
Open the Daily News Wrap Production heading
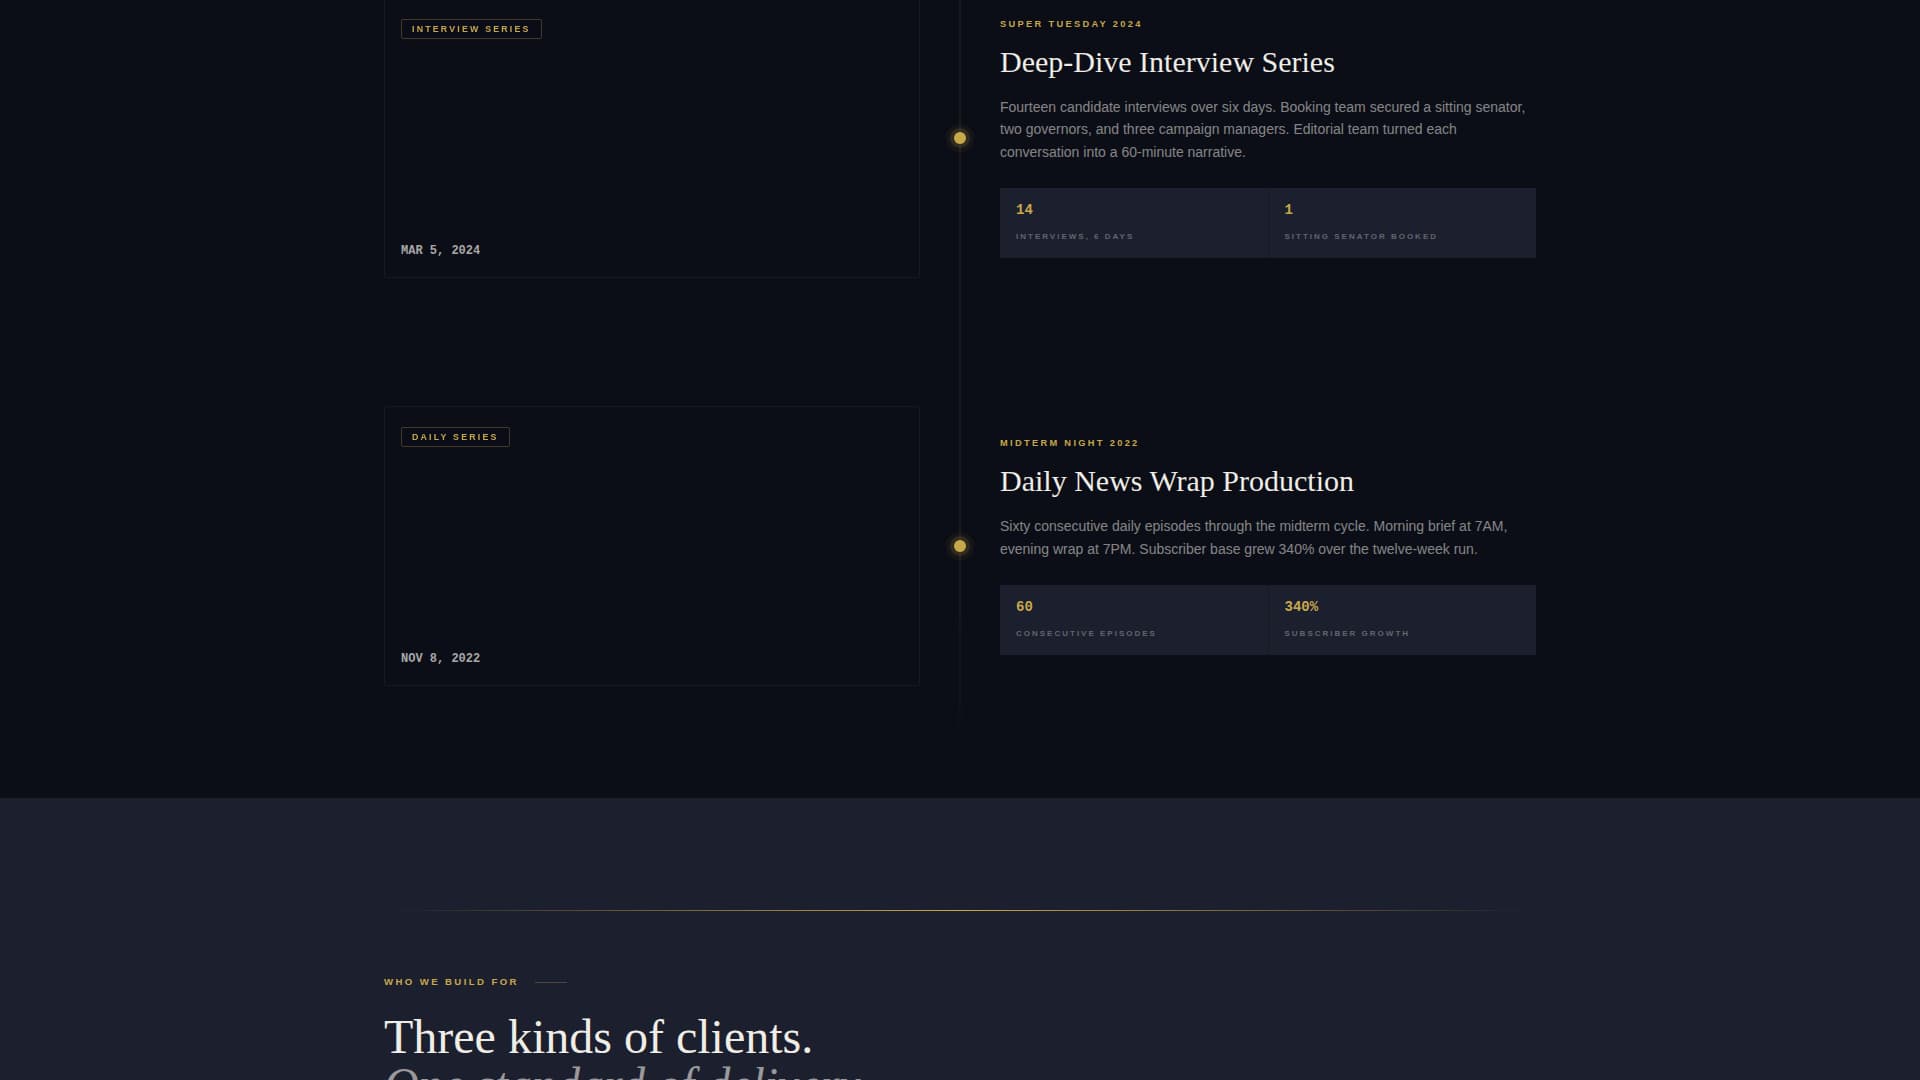pos(1176,481)
